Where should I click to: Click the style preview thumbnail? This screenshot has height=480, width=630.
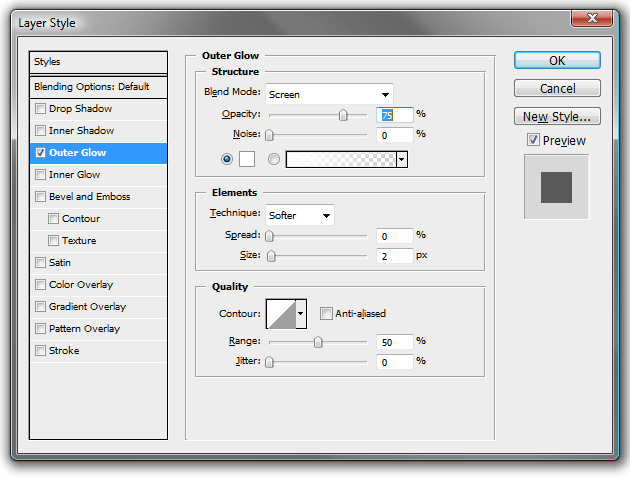tap(556, 187)
